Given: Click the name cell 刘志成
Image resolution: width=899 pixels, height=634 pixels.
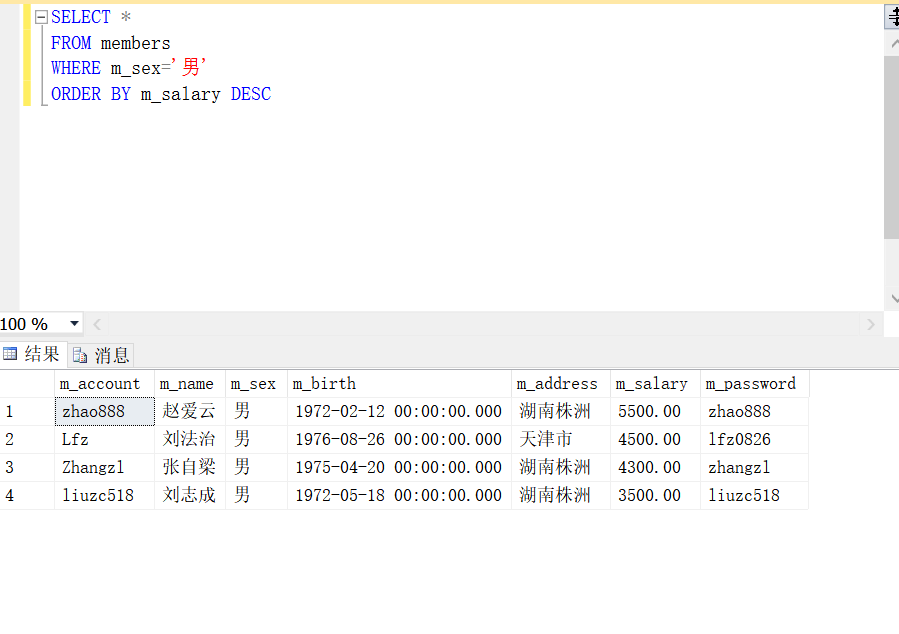Looking at the screenshot, I should click(x=190, y=495).
